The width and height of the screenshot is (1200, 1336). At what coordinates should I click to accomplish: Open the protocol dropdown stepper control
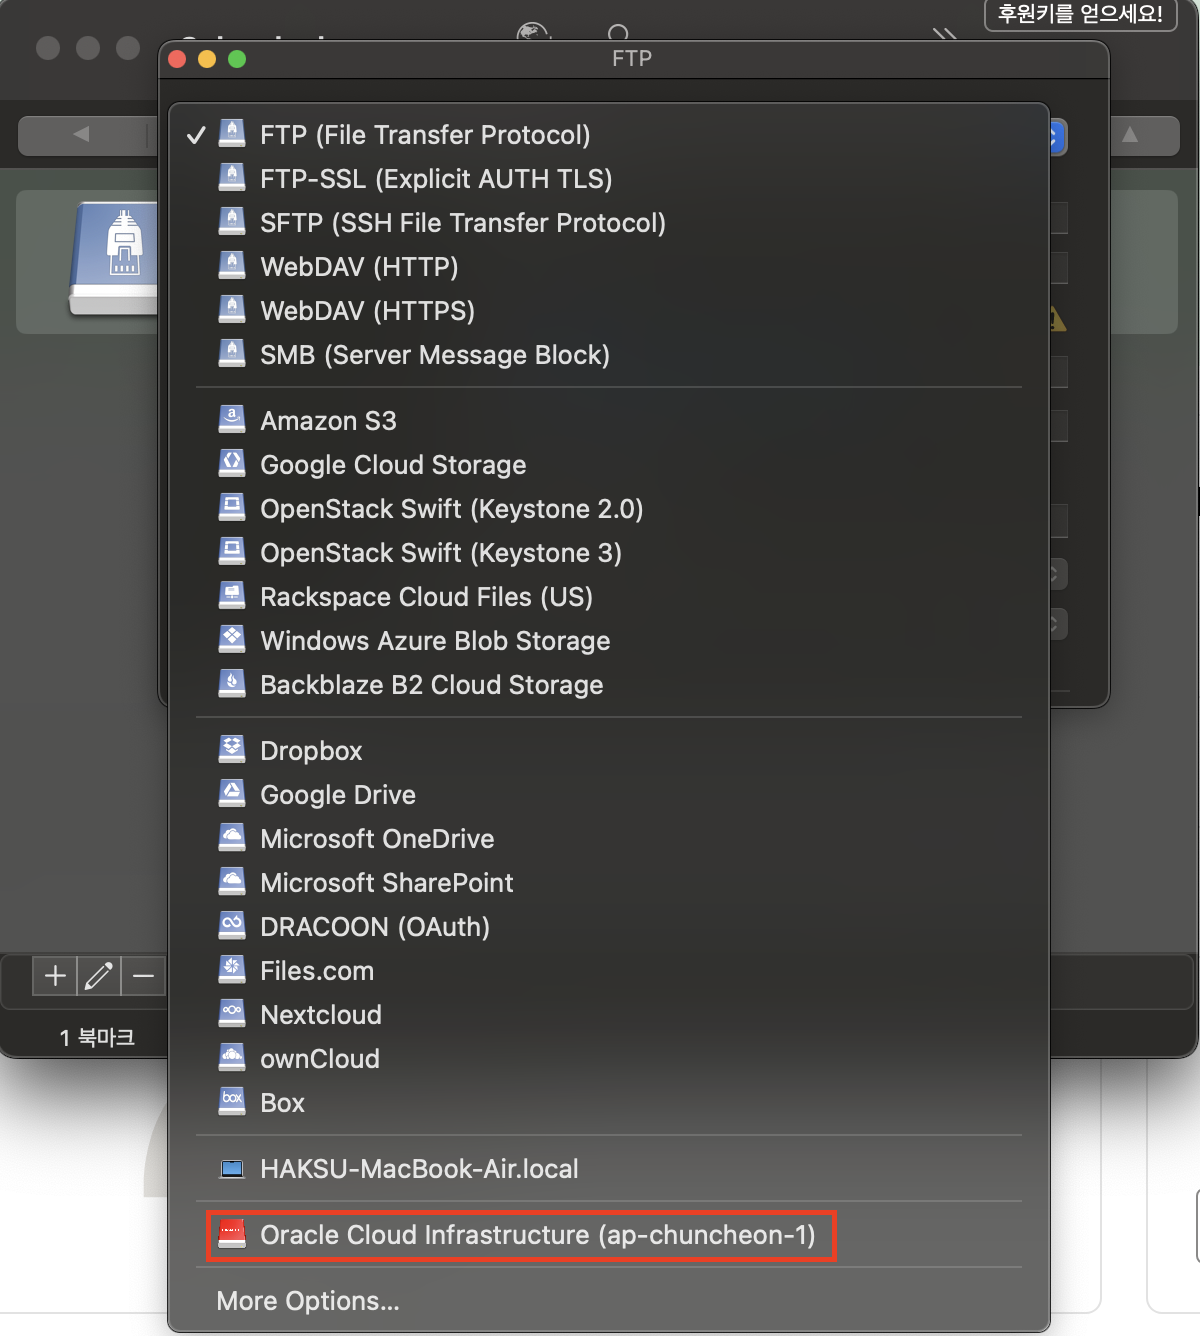pyautogui.click(x=1056, y=136)
